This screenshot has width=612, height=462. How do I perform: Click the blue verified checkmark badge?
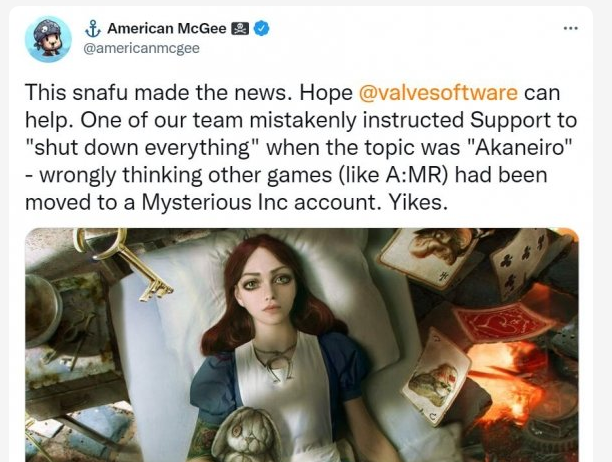[x=262, y=28]
